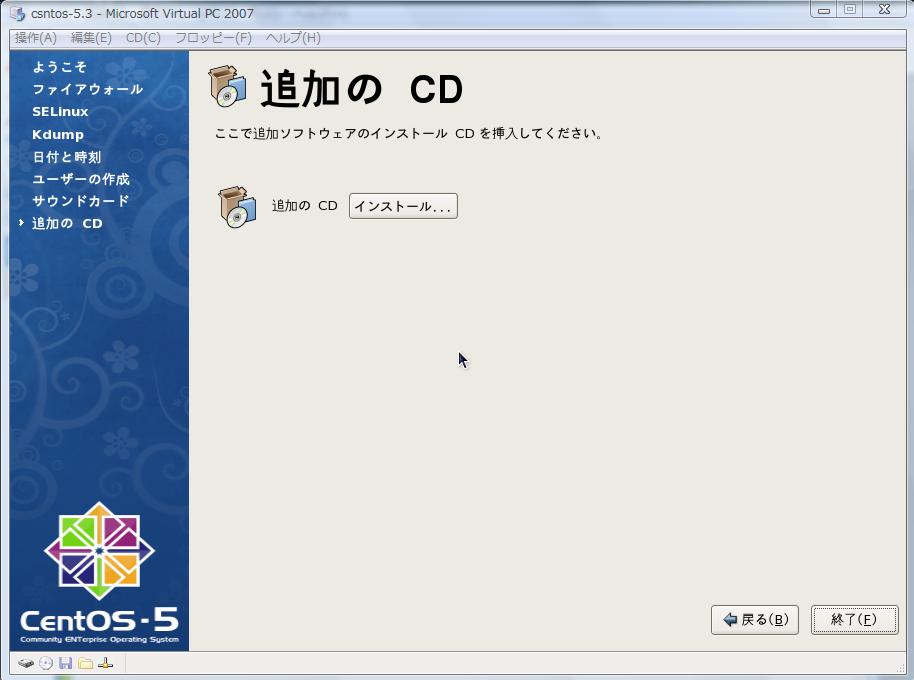This screenshot has height=680, width=914.
Task: Click the package CD icon beside the heading
Action: point(228,87)
